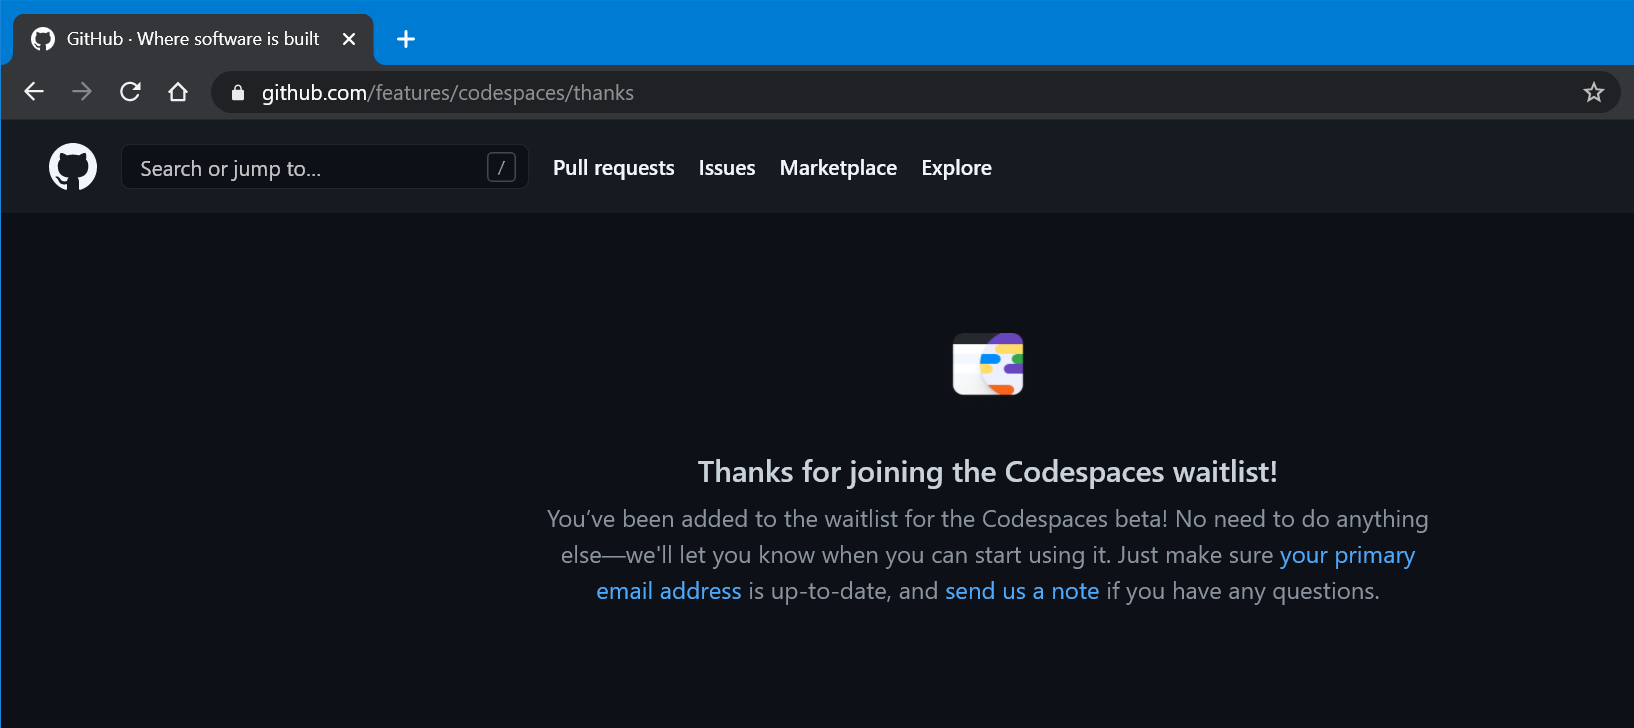Click the slash shortcut hint in search
The height and width of the screenshot is (728, 1634).
501,167
